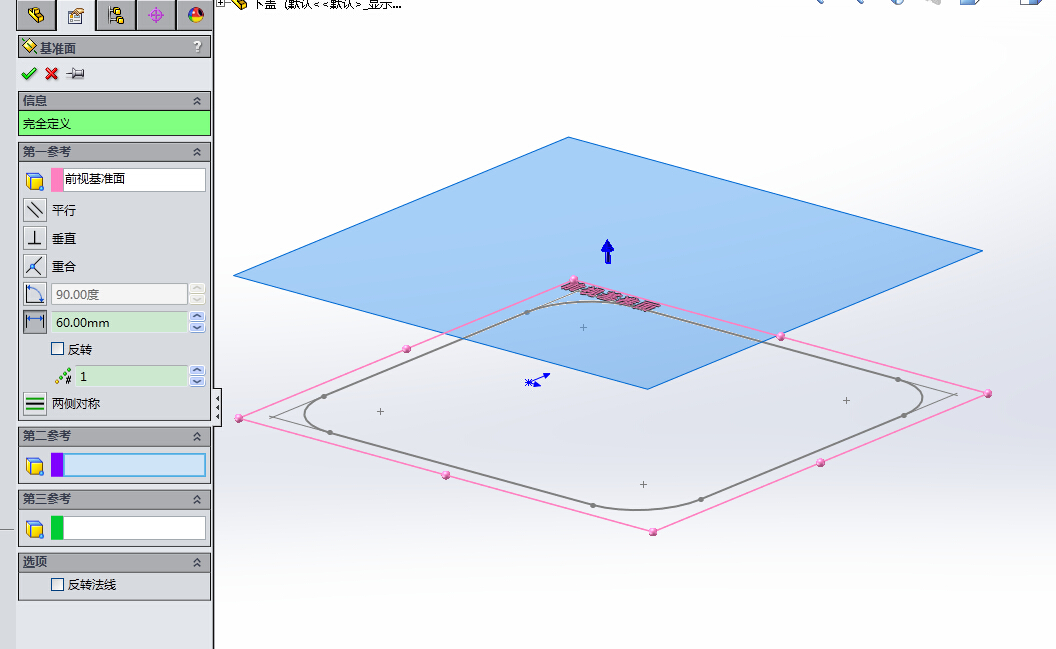Choose the 垂直 perpendicular constraint
Screen dimensions: 1056x649
coord(34,238)
